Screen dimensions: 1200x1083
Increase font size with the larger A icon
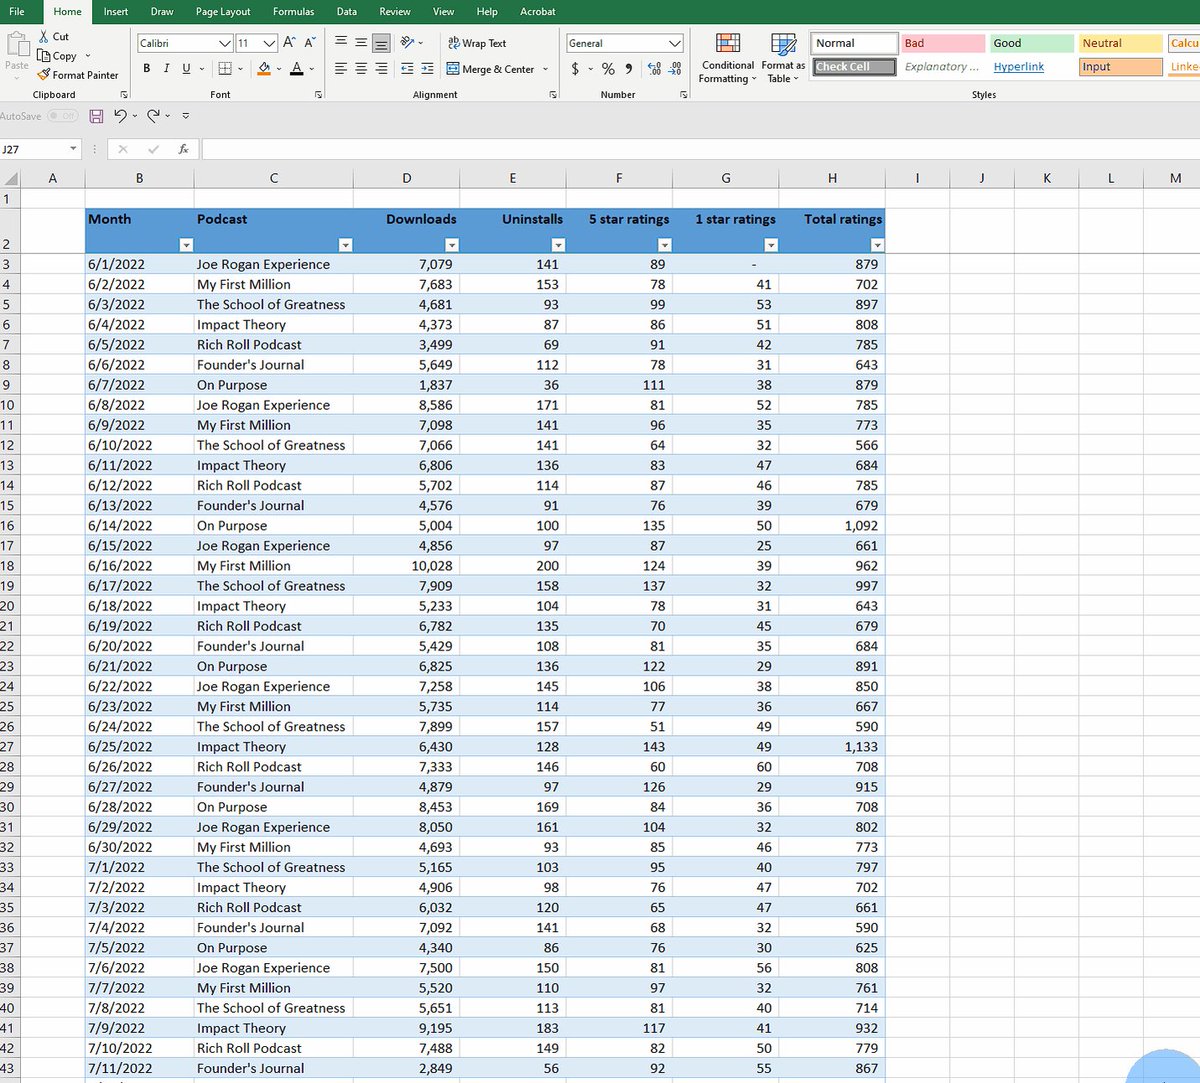click(x=289, y=43)
